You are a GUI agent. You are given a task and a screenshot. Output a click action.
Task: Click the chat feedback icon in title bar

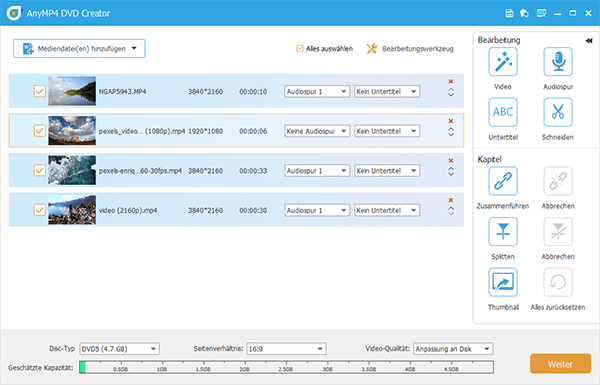[524, 13]
